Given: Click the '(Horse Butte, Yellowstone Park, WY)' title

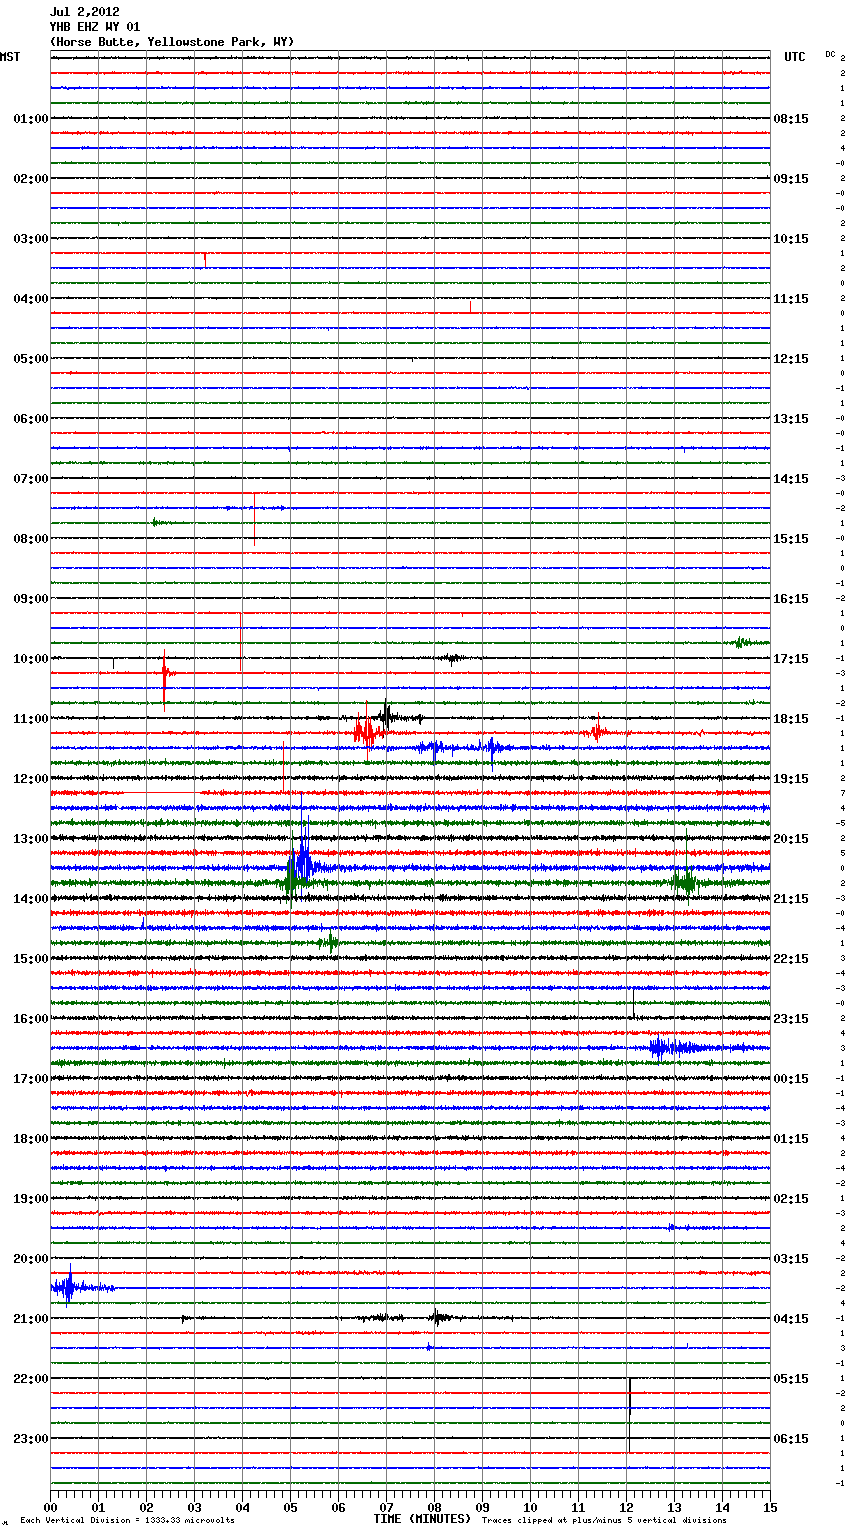Looking at the screenshot, I should tap(172, 42).
